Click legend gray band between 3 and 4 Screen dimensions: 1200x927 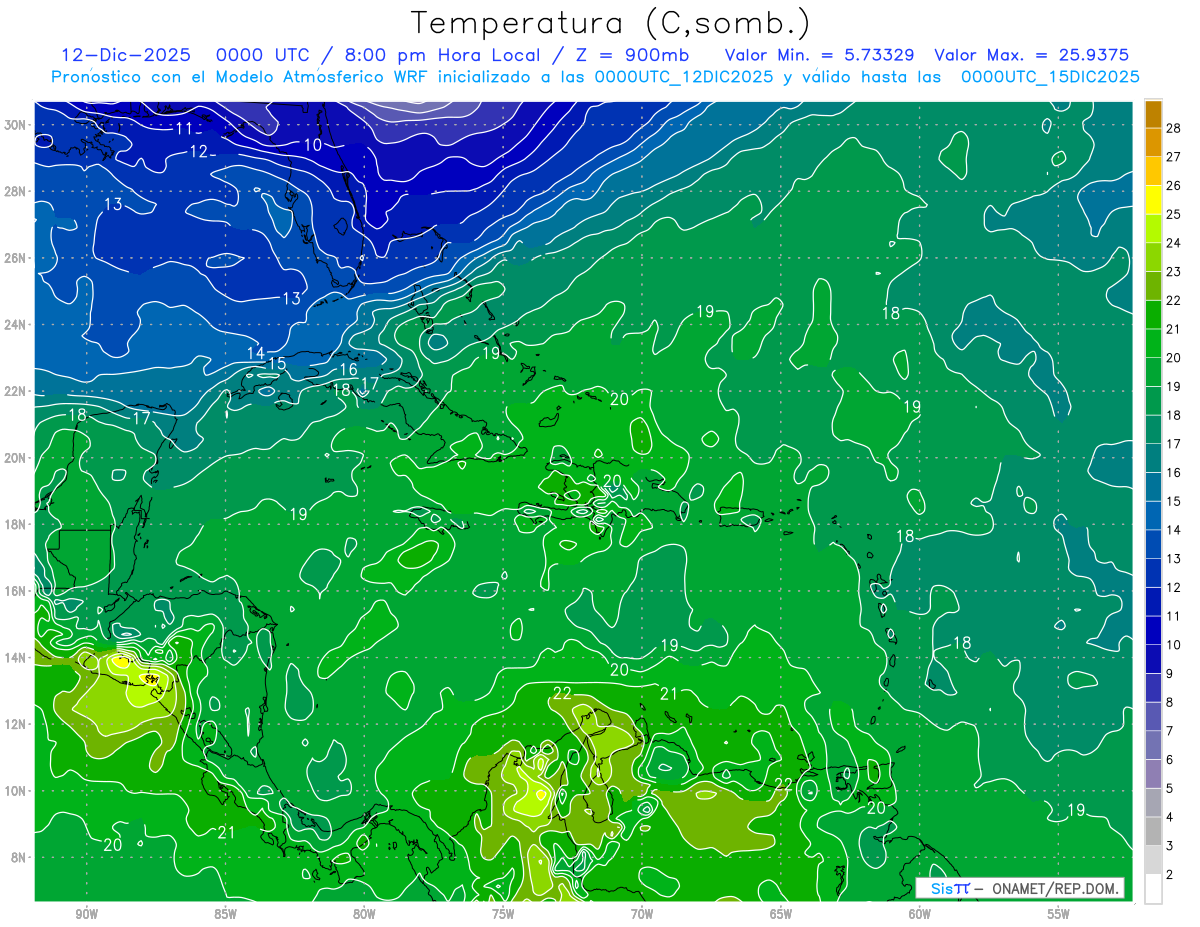coord(1153,832)
